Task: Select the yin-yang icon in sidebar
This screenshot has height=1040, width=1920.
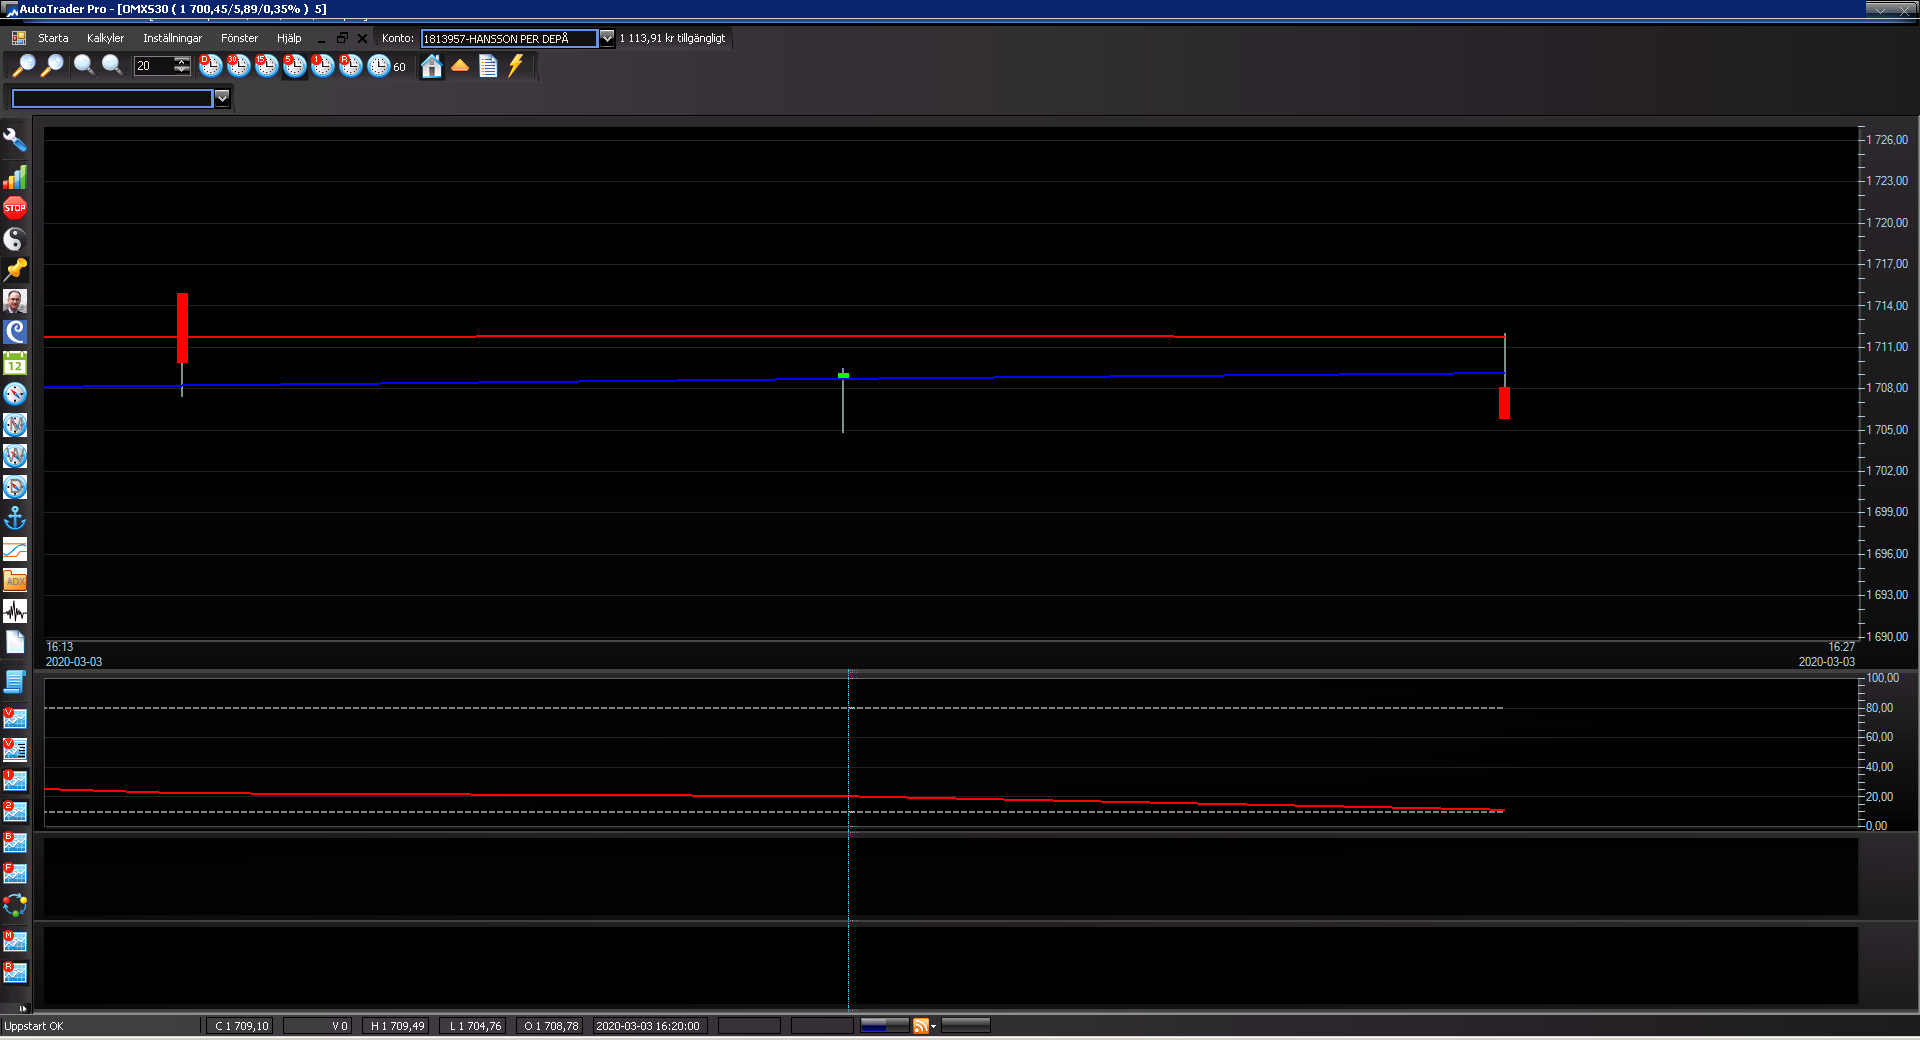Action: pos(15,239)
